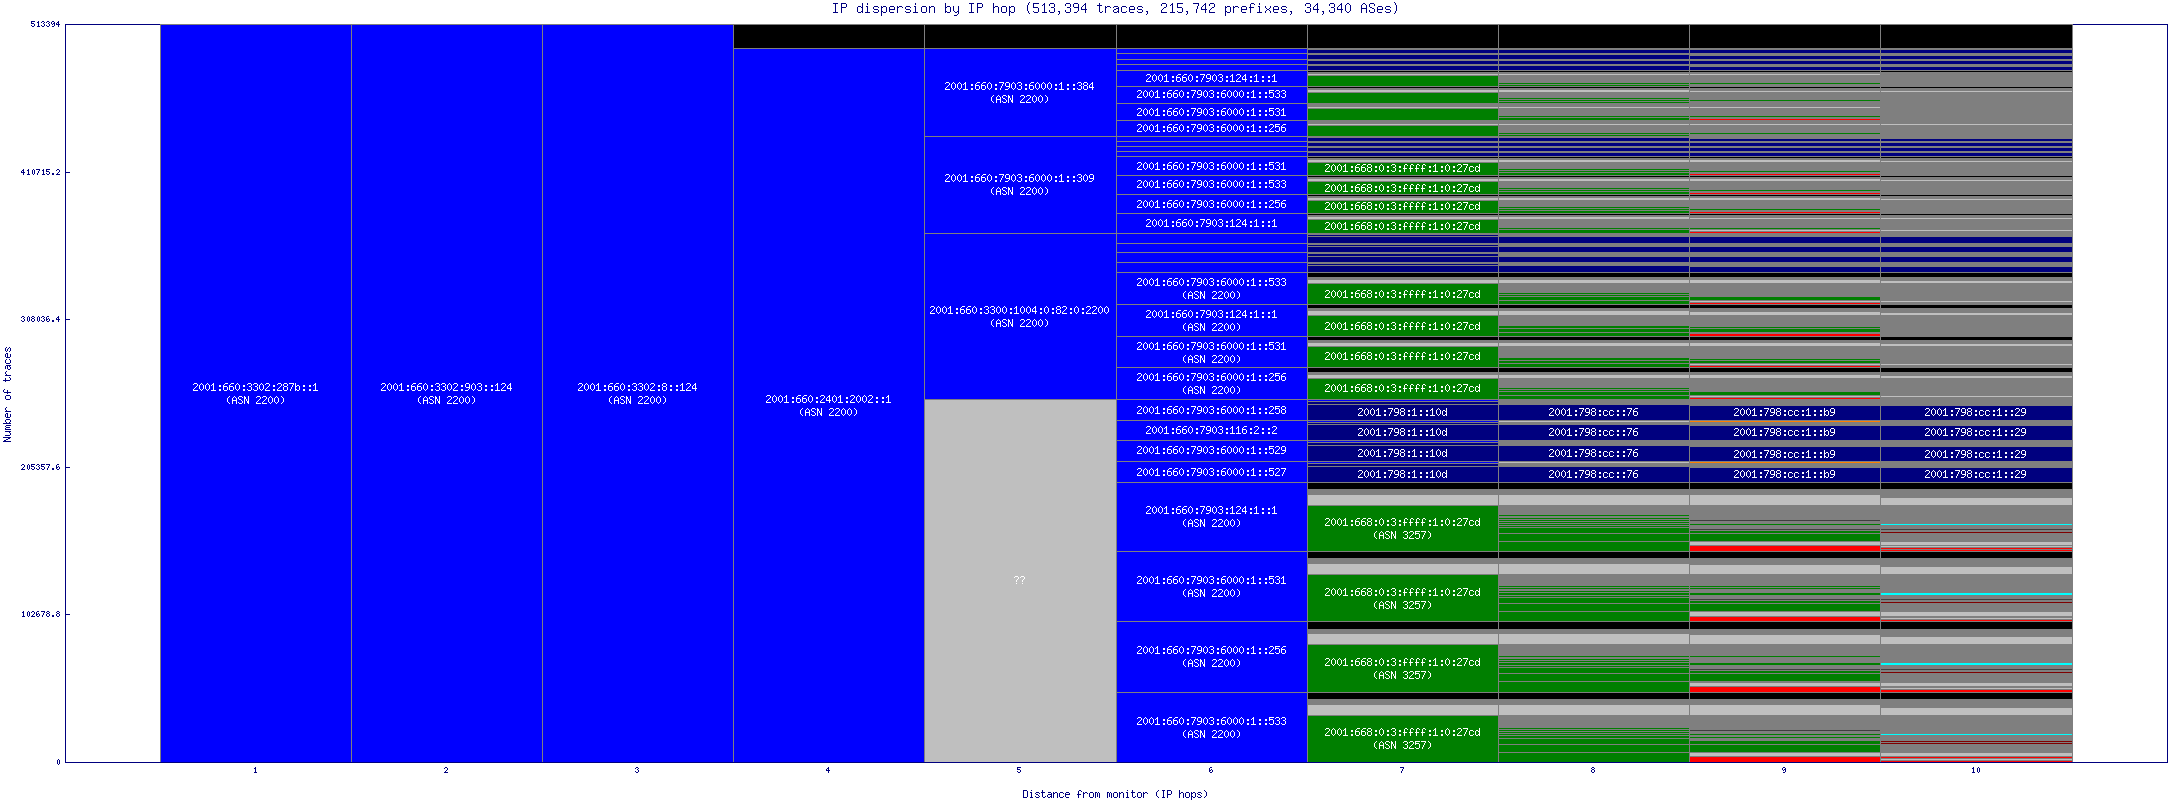2168x800 pixels.
Task: Select the y-axis value 102678.8
Action: coord(40,614)
